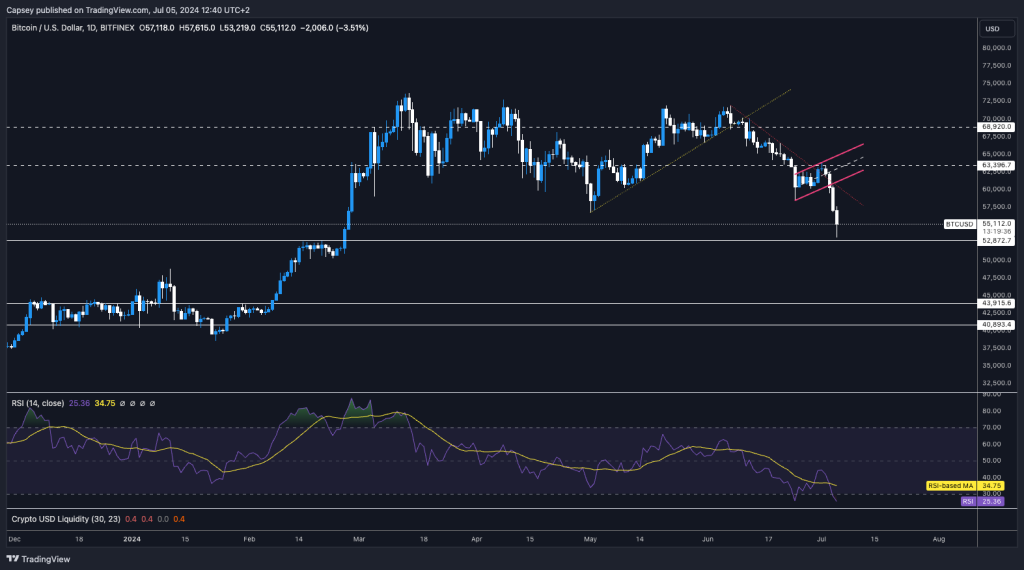Click the RSI-based MA 34.75 label
This screenshot has height=570, width=1024.
(x=948, y=483)
